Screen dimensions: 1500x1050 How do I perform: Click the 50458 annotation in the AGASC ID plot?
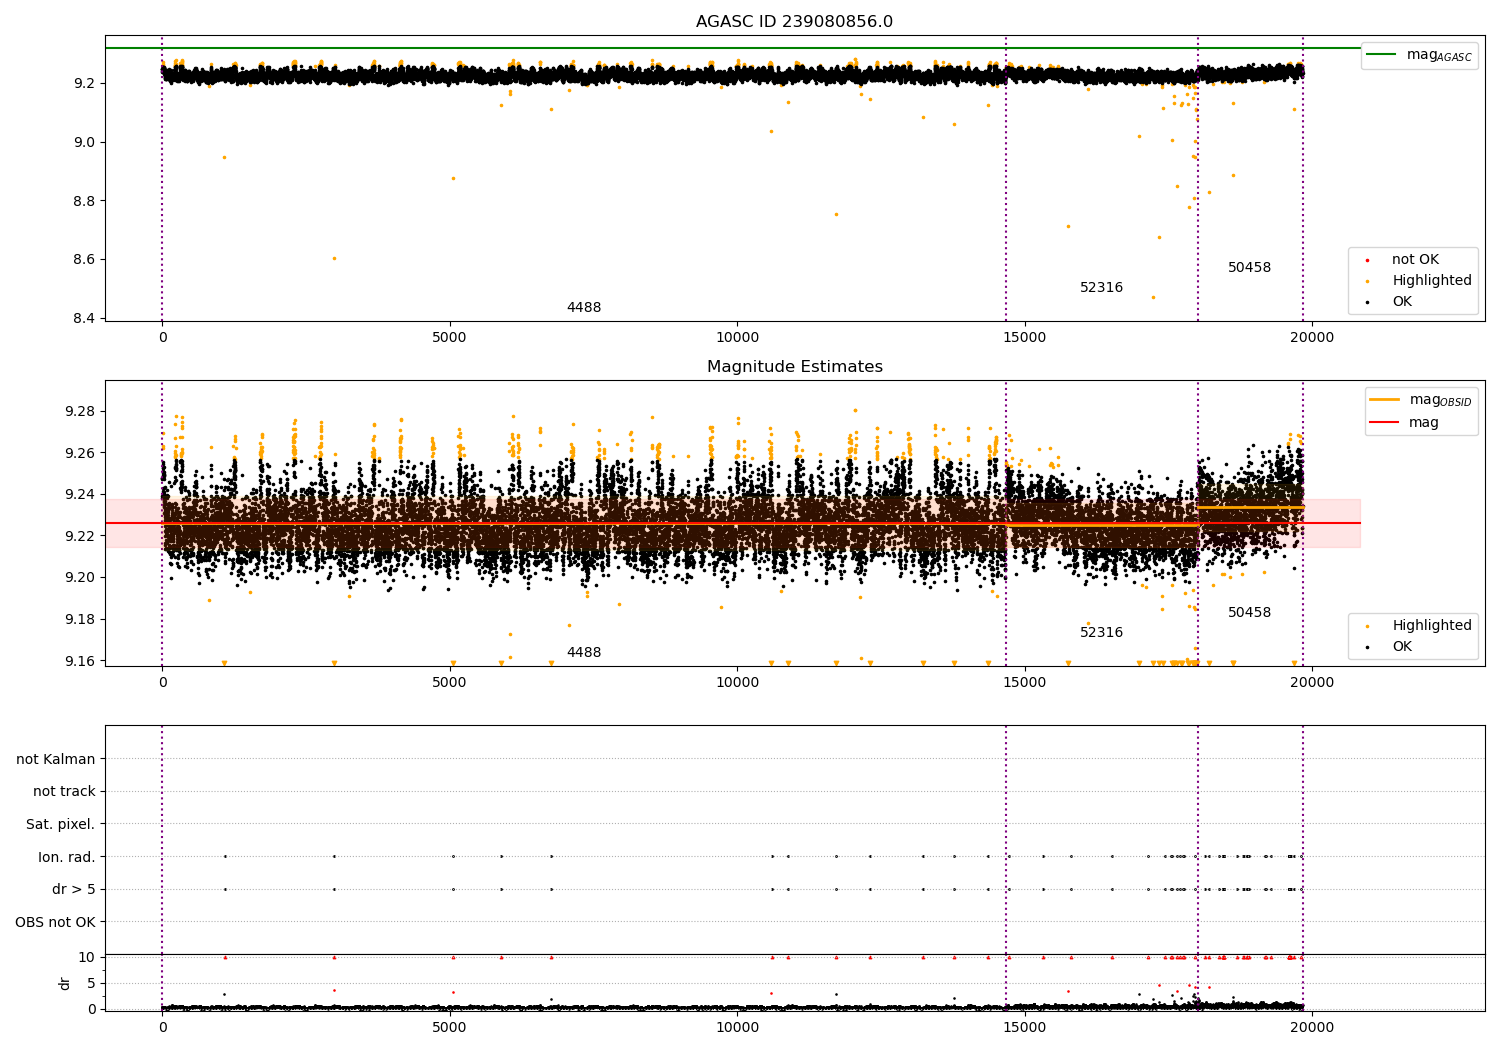pyautogui.click(x=1249, y=268)
